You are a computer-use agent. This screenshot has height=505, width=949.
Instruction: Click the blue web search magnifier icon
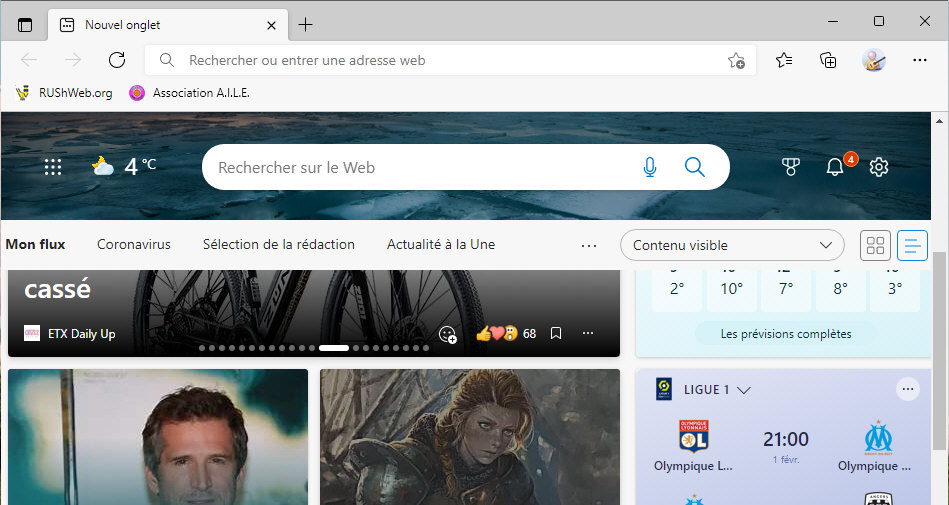click(694, 167)
